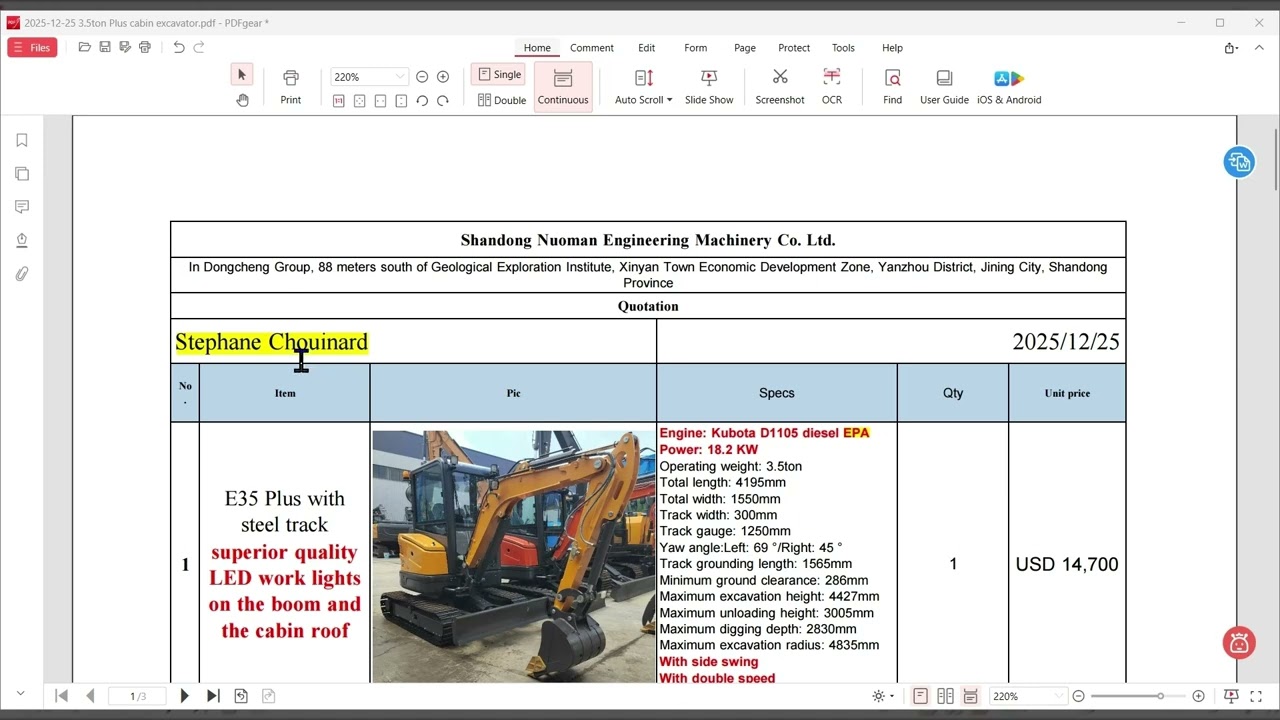
Task: Save the document with the floppy disk icon
Action: [105, 47]
